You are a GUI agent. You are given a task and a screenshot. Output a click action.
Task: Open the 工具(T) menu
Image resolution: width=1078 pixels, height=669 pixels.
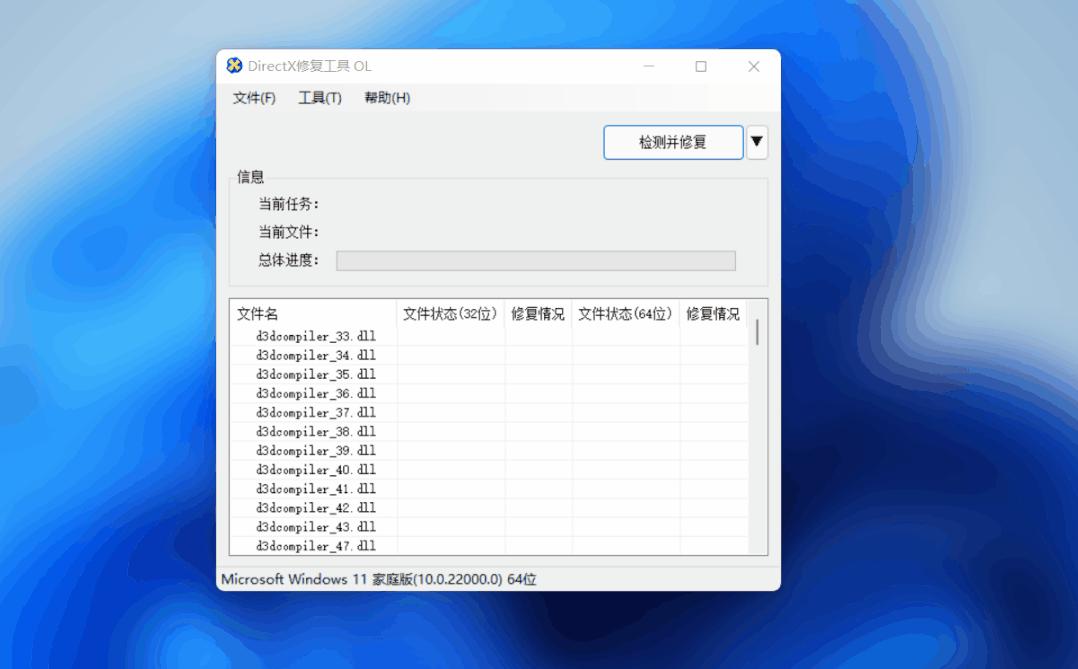coord(320,98)
